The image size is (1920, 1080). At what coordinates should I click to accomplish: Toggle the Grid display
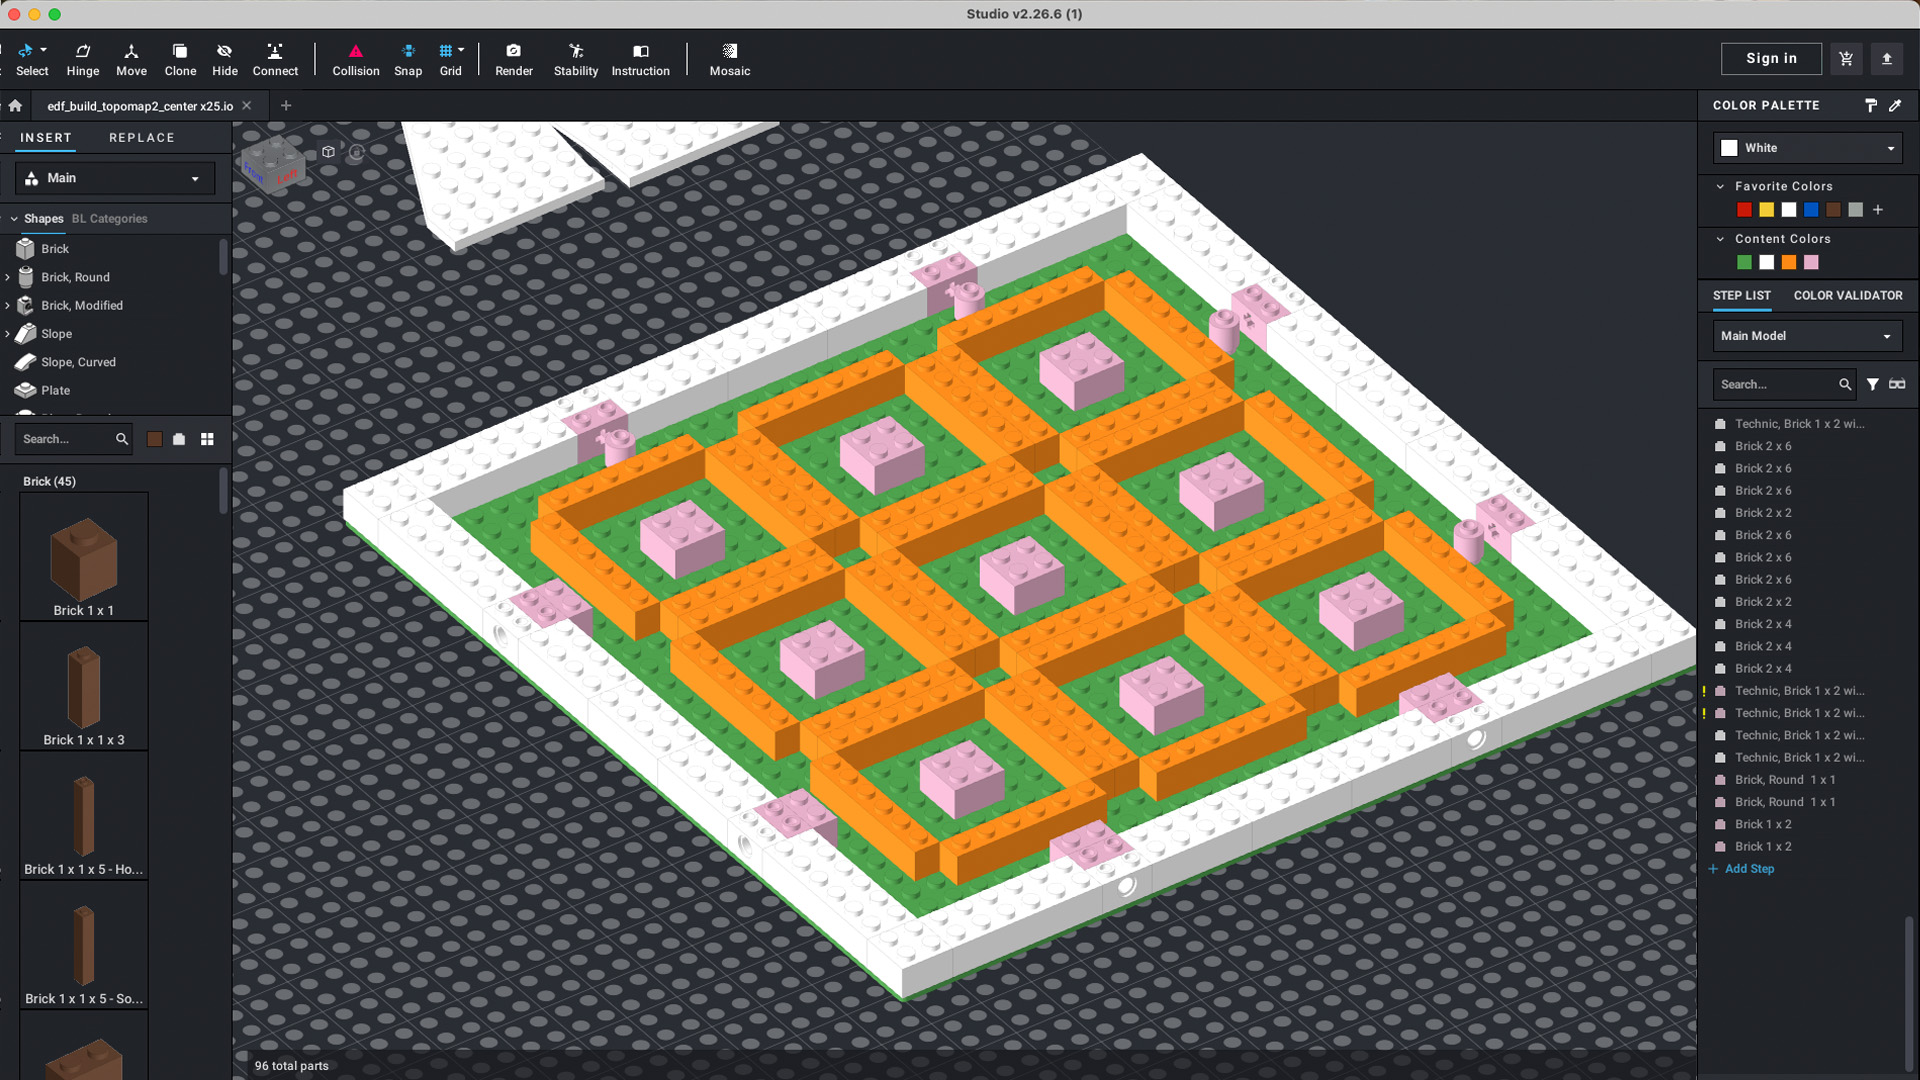coord(451,59)
